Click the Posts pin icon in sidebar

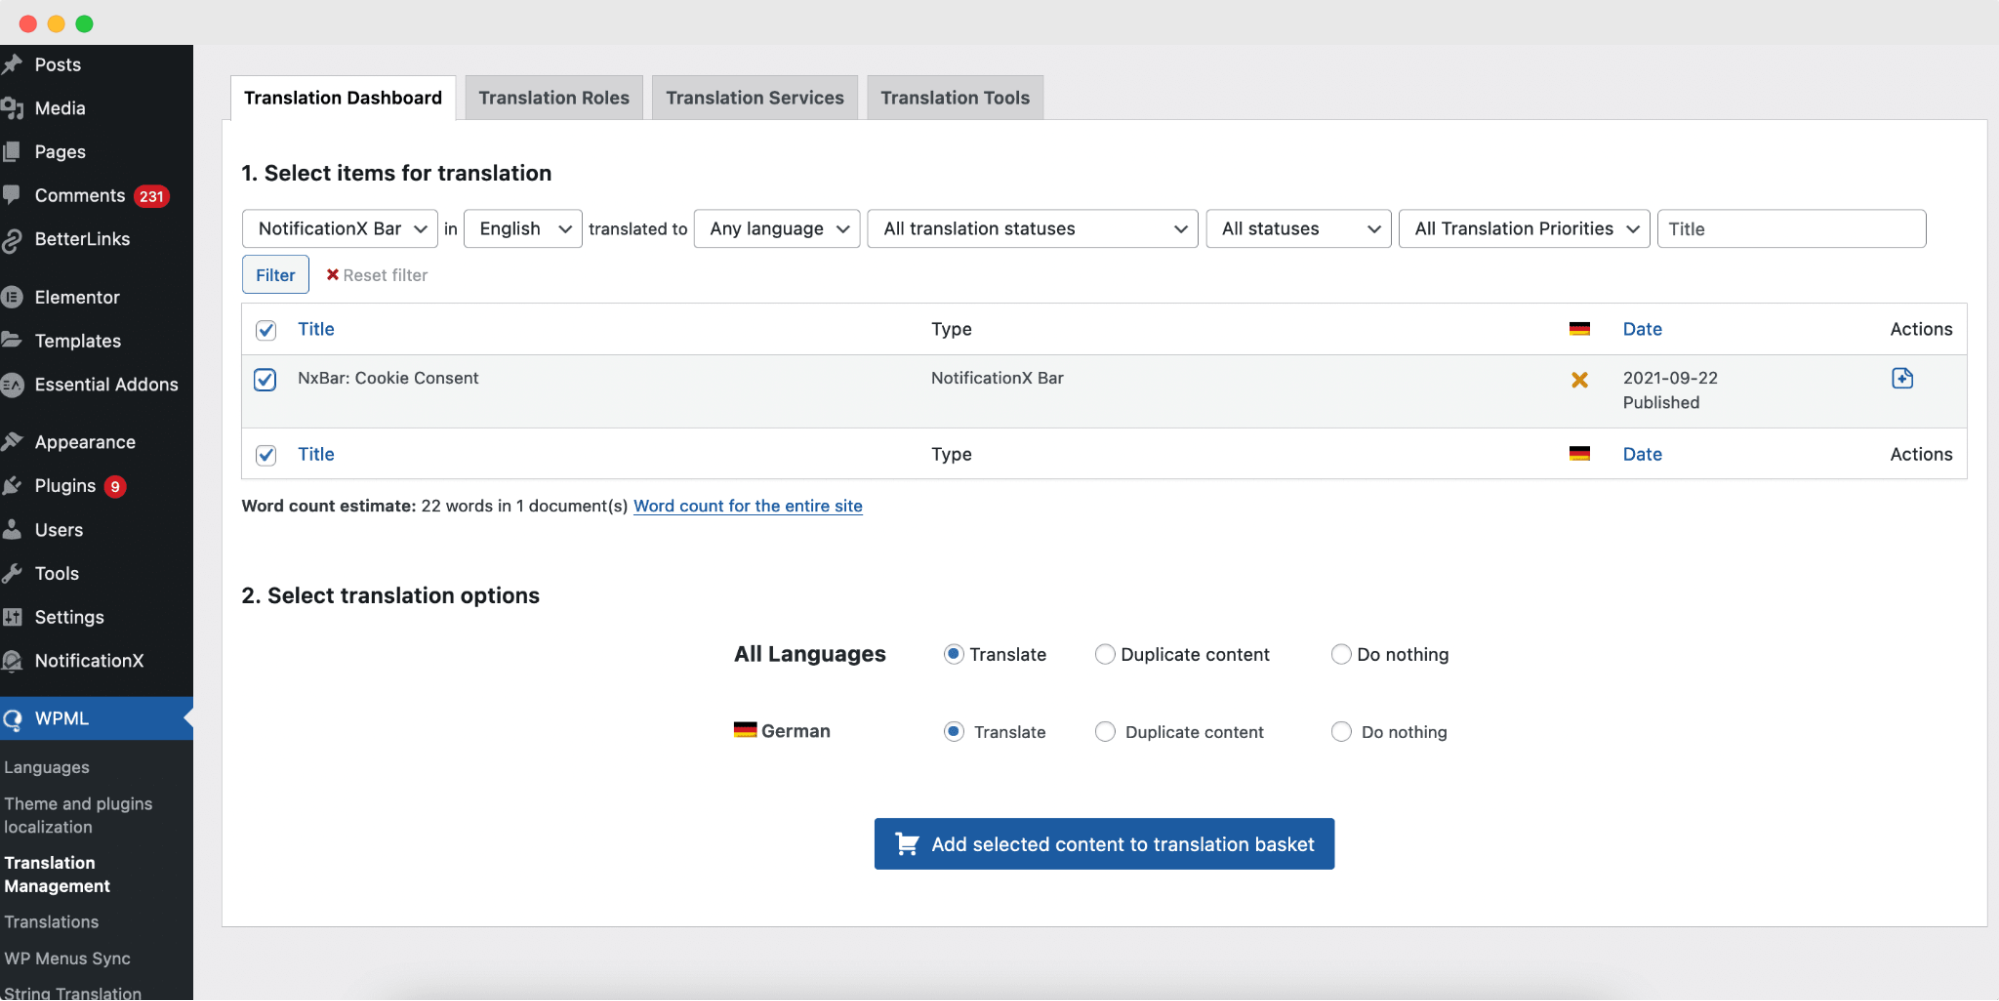coord(12,65)
